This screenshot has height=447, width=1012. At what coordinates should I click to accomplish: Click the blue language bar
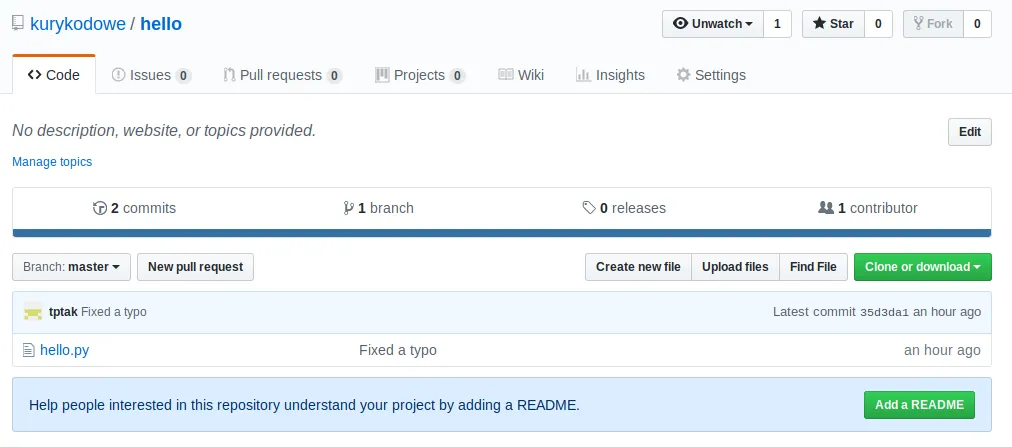point(501,233)
